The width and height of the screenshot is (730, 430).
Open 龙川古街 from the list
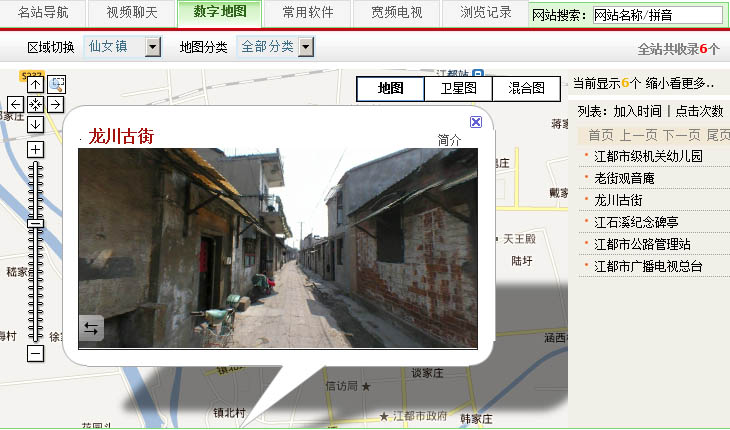click(618, 201)
